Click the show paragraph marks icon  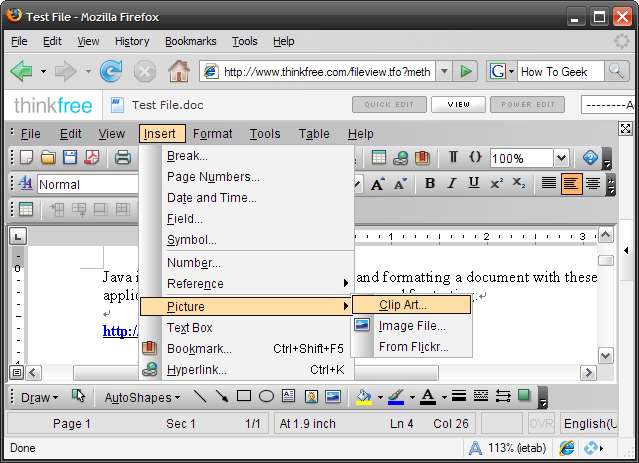(453, 158)
